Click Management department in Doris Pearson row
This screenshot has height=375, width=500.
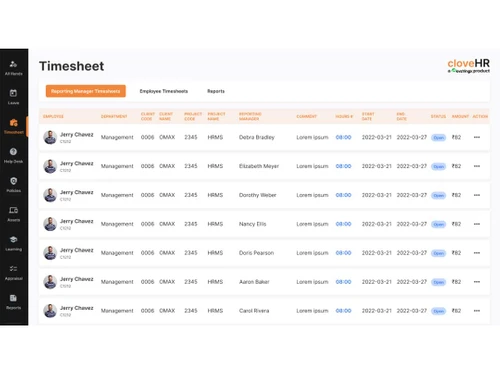point(117,253)
